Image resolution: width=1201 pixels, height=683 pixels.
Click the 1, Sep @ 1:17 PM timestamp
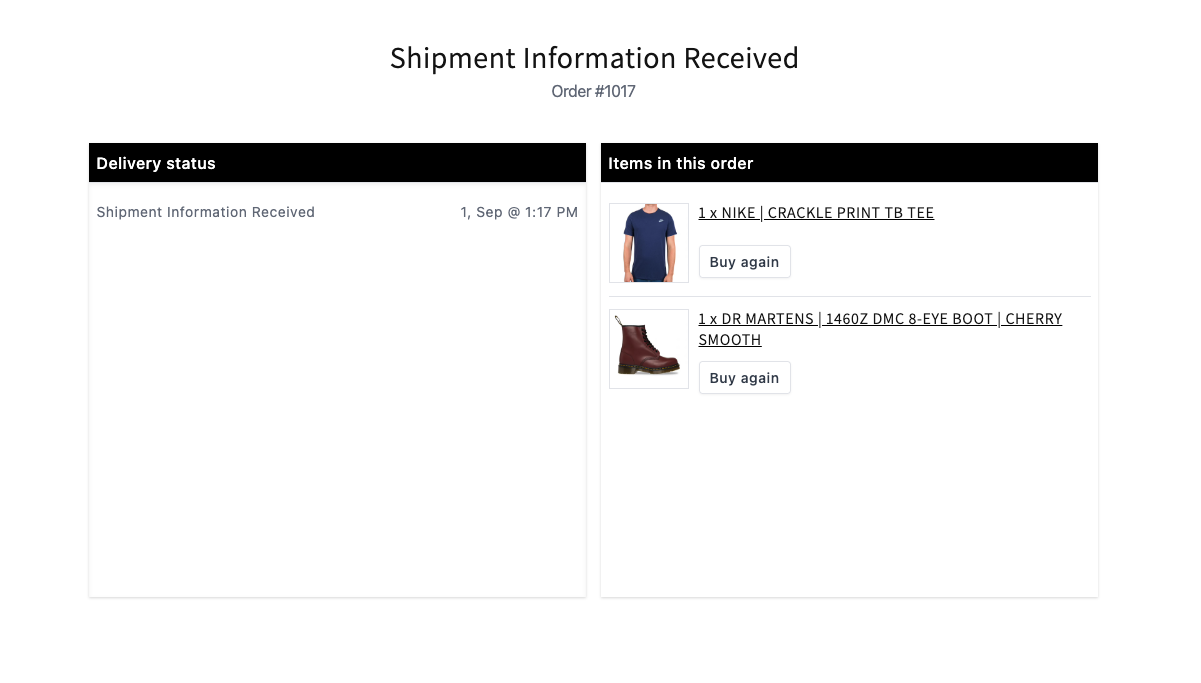pos(519,212)
